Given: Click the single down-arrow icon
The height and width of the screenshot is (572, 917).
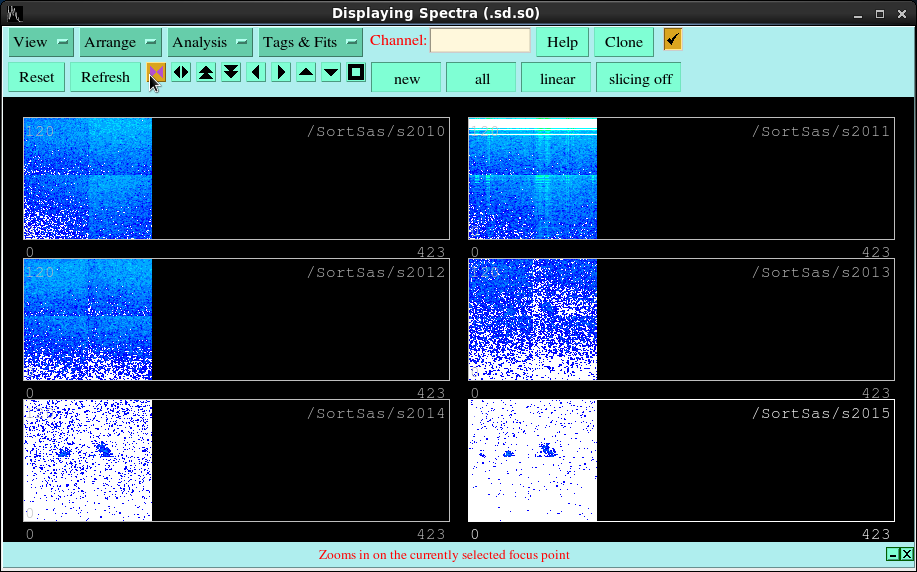Looking at the screenshot, I should pos(331,73).
